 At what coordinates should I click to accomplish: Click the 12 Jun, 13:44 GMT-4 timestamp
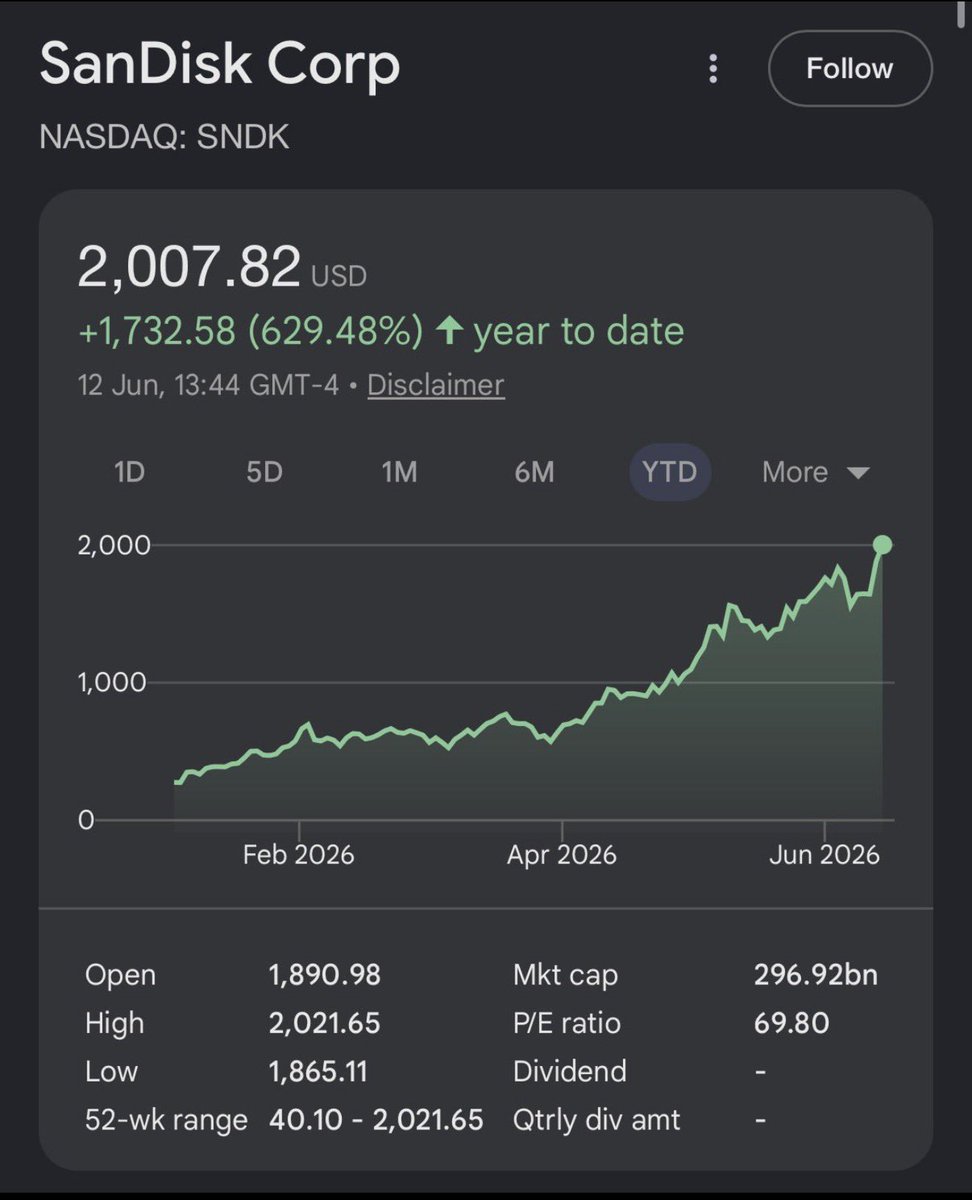208,385
